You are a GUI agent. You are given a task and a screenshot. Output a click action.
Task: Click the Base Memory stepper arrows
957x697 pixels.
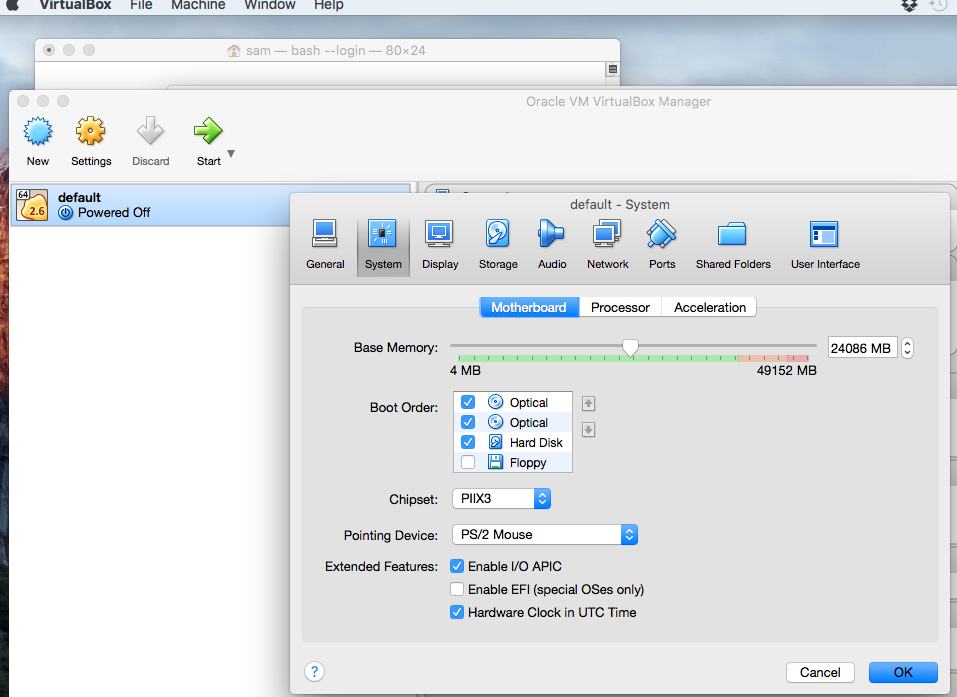(908, 348)
